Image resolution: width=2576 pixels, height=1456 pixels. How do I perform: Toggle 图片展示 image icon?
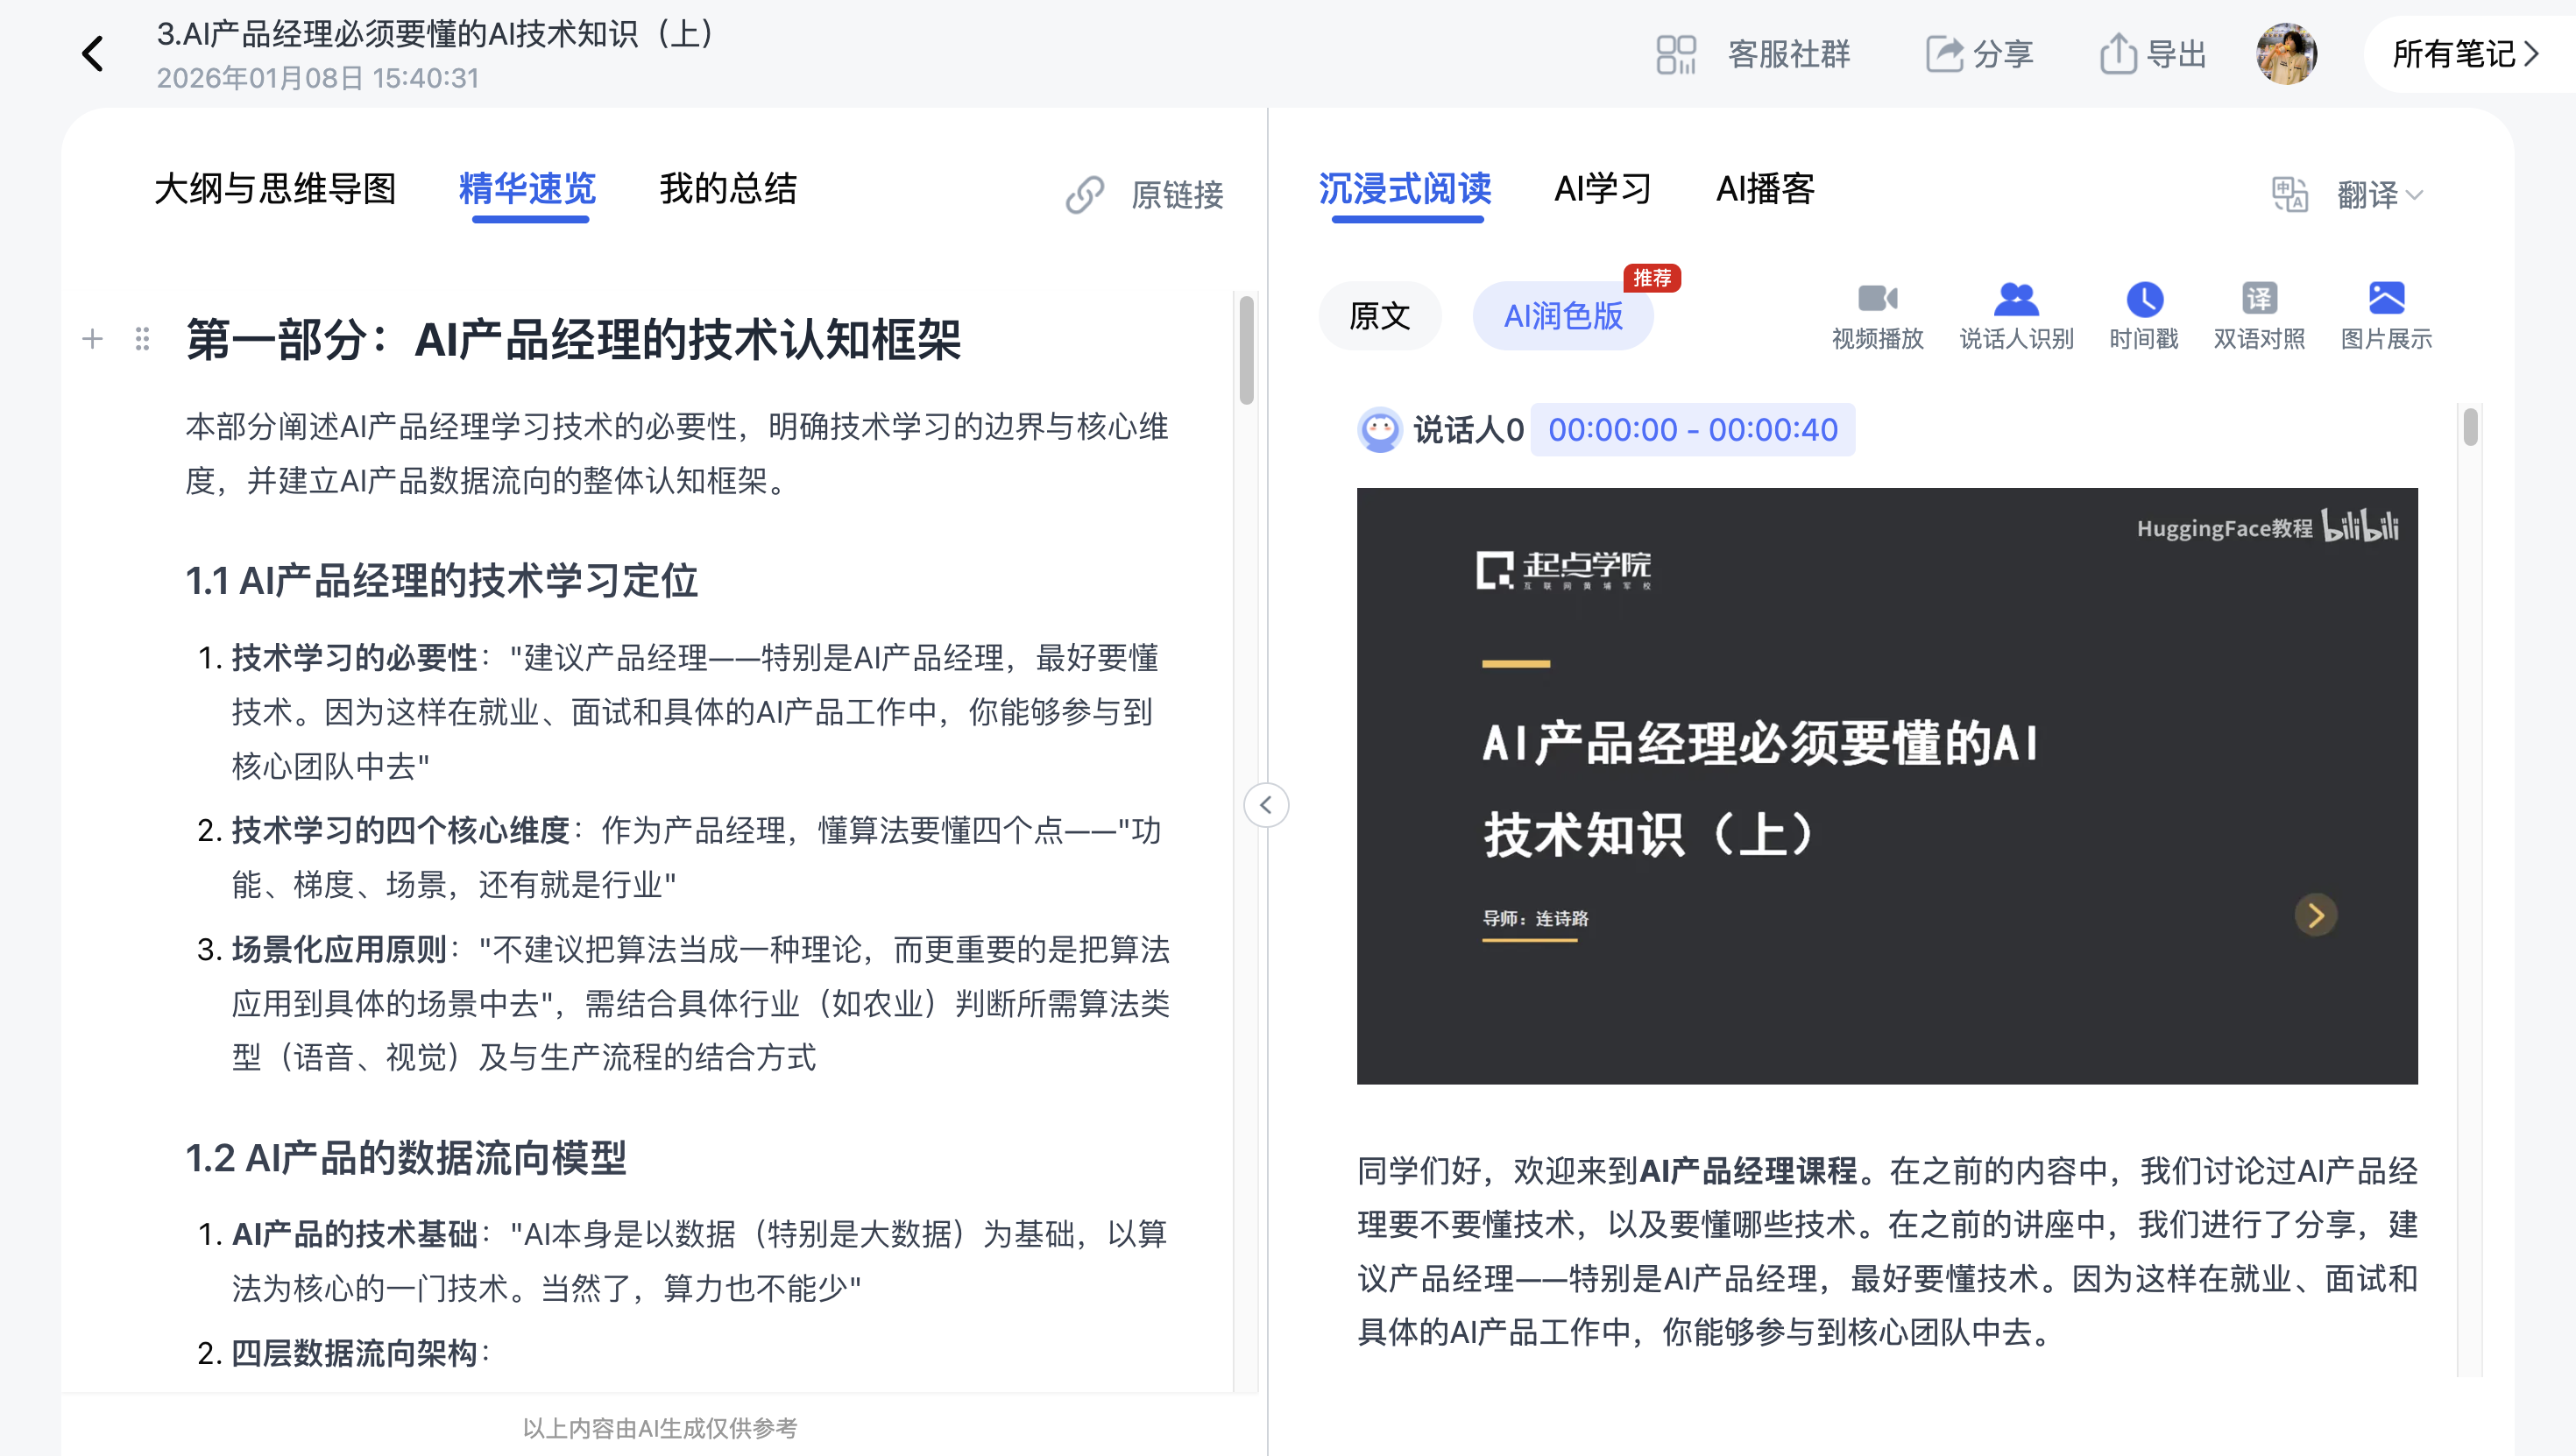[2386, 298]
